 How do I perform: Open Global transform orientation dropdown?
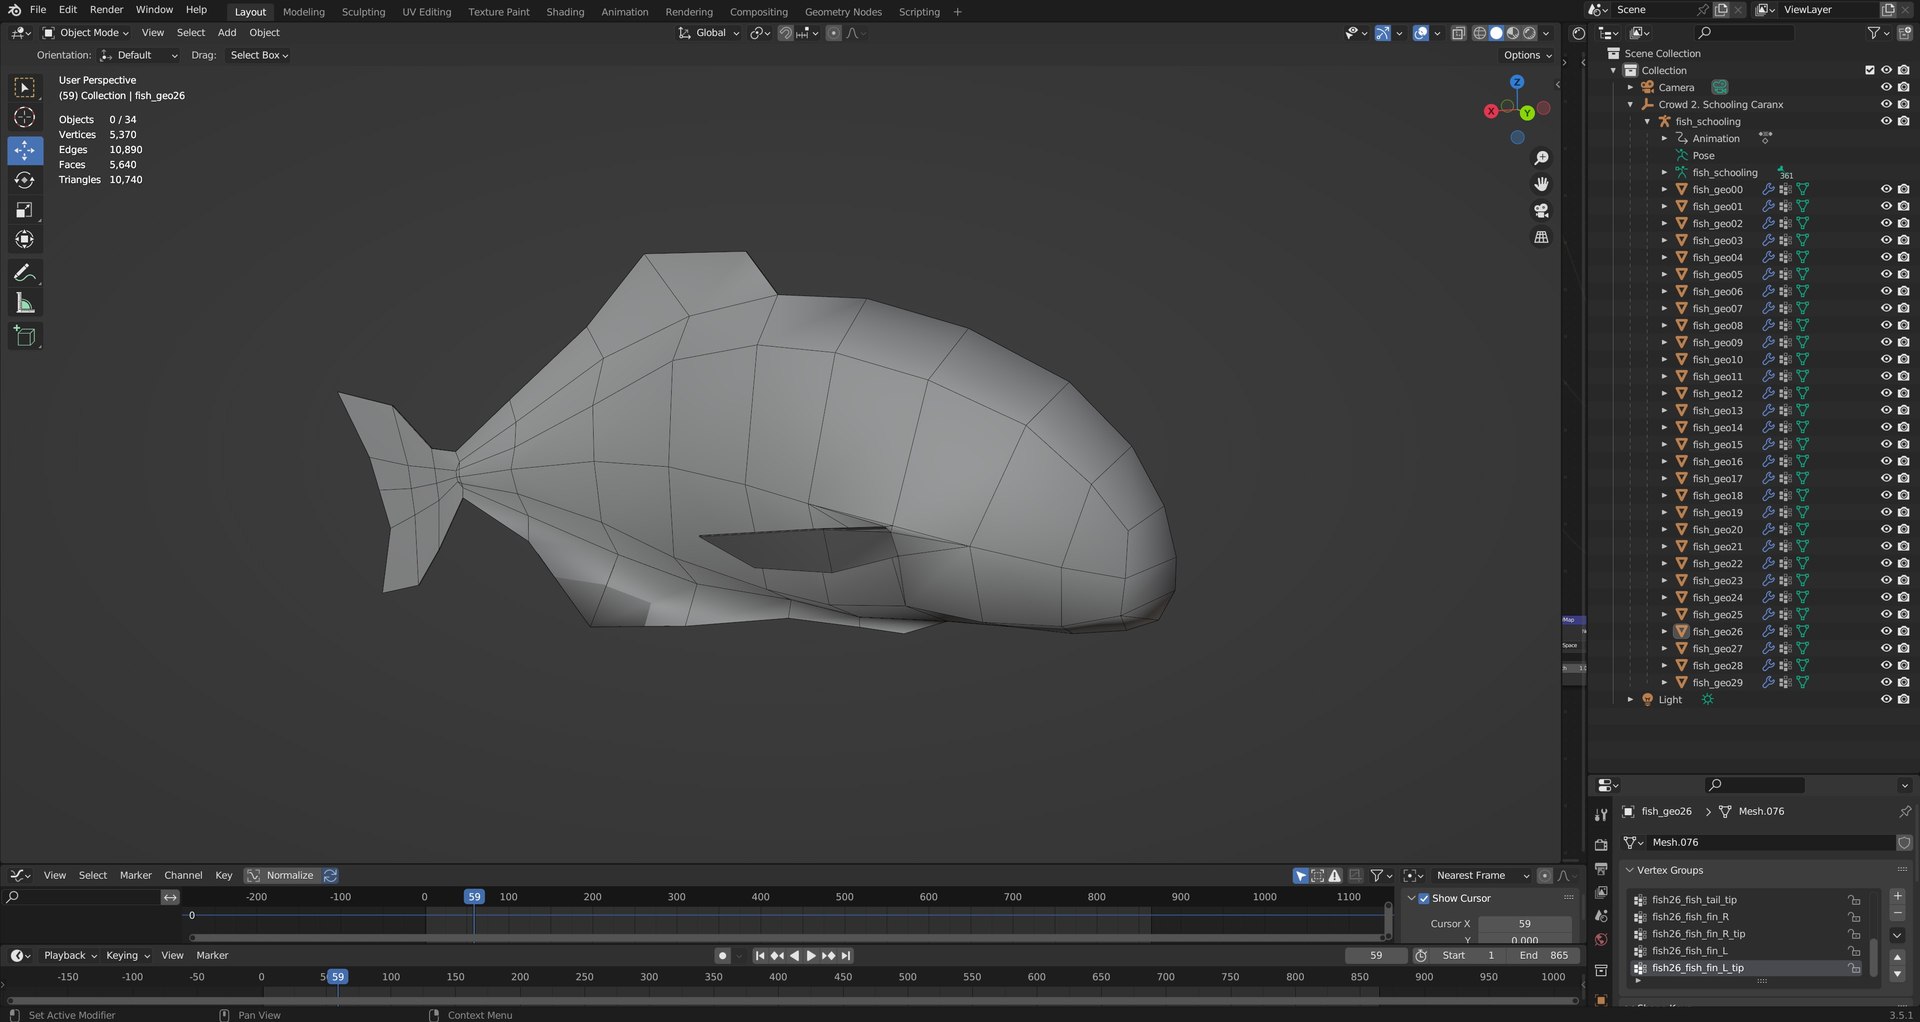click(x=709, y=33)
